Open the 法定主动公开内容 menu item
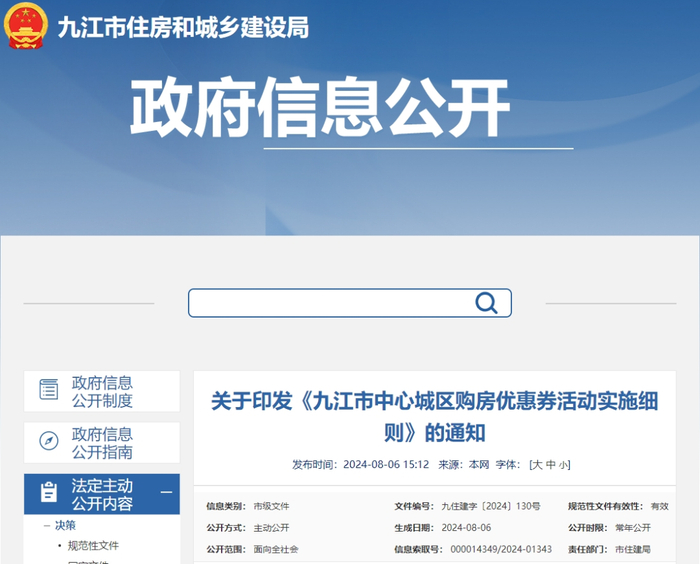 [x=102, y=494]
